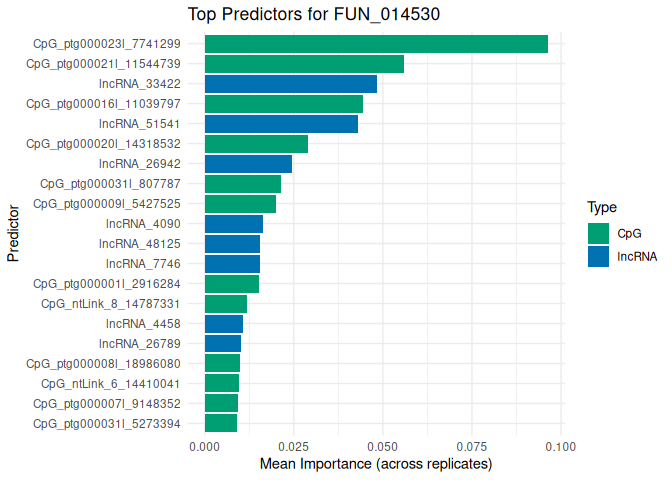
Task: Click the CpG_ptg000021l_11544739 bar
Action: [304, 64]
